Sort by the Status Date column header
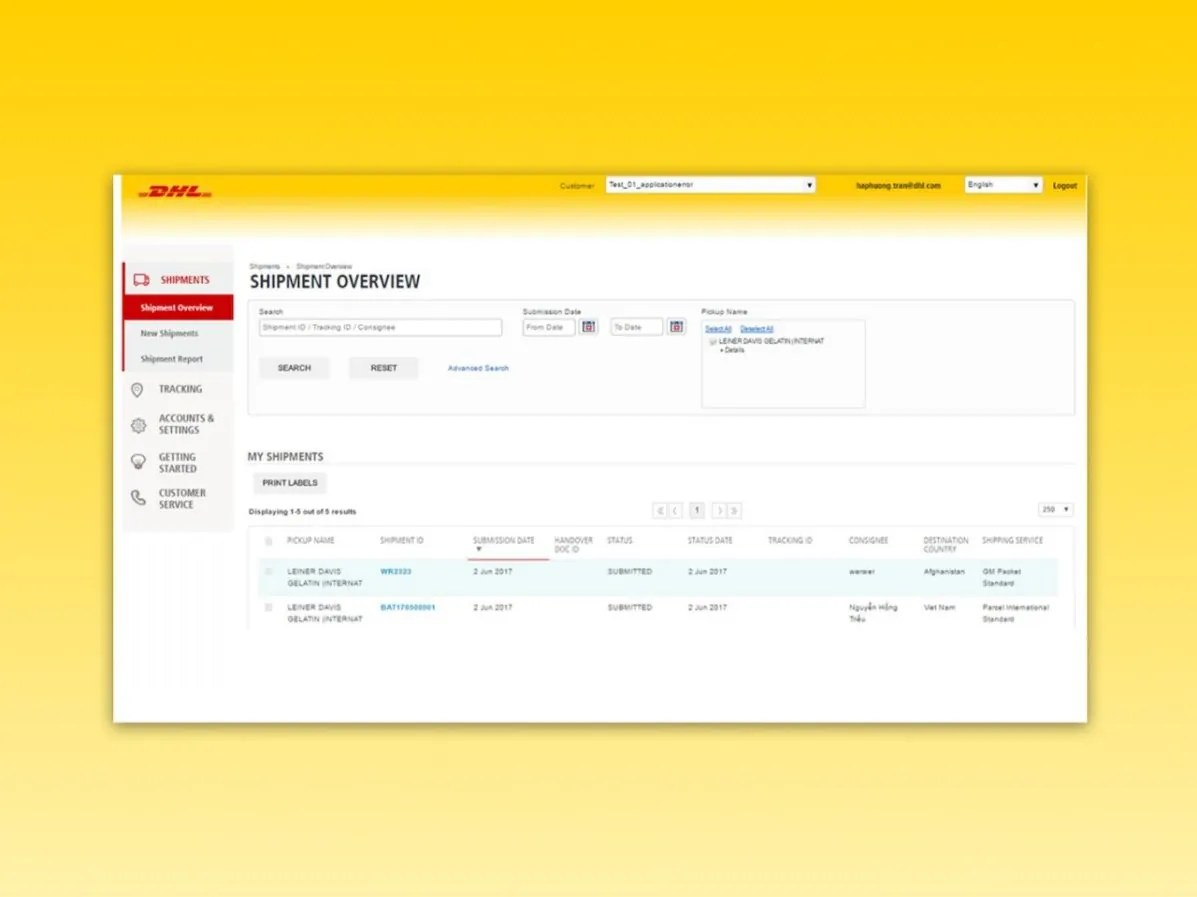 click(x=710, y=540)
